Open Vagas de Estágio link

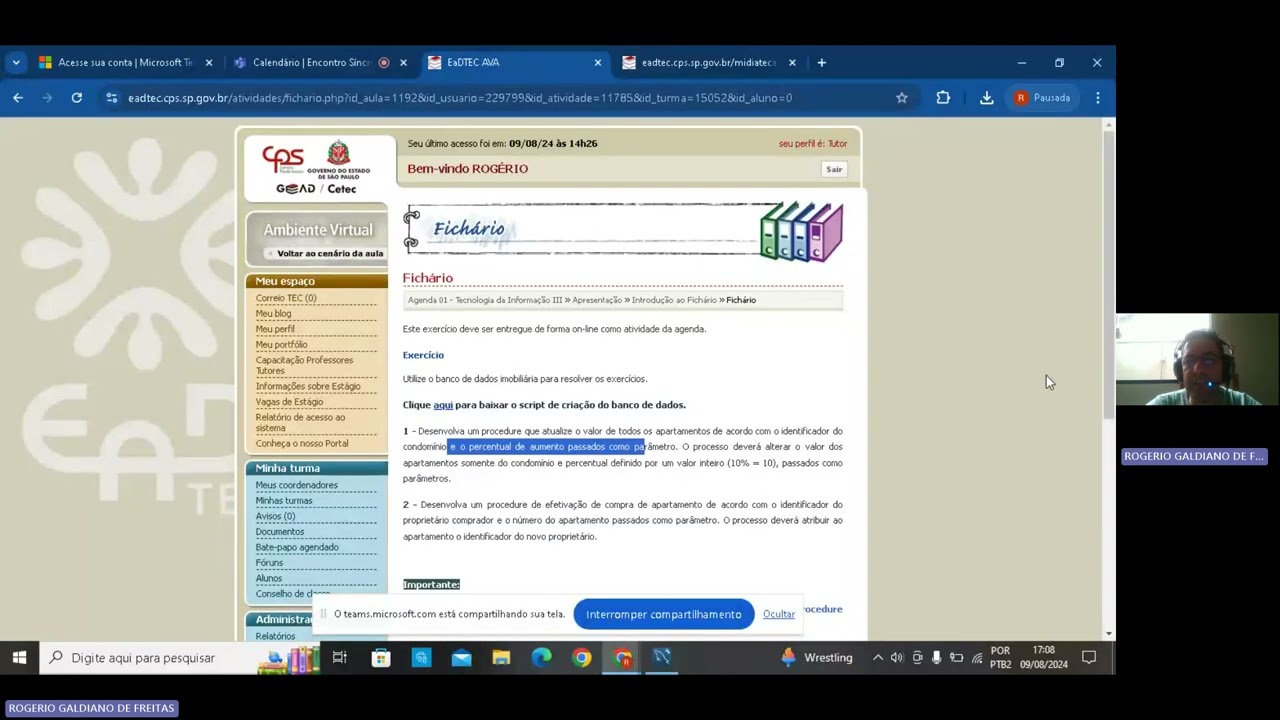tap(289, 402)
